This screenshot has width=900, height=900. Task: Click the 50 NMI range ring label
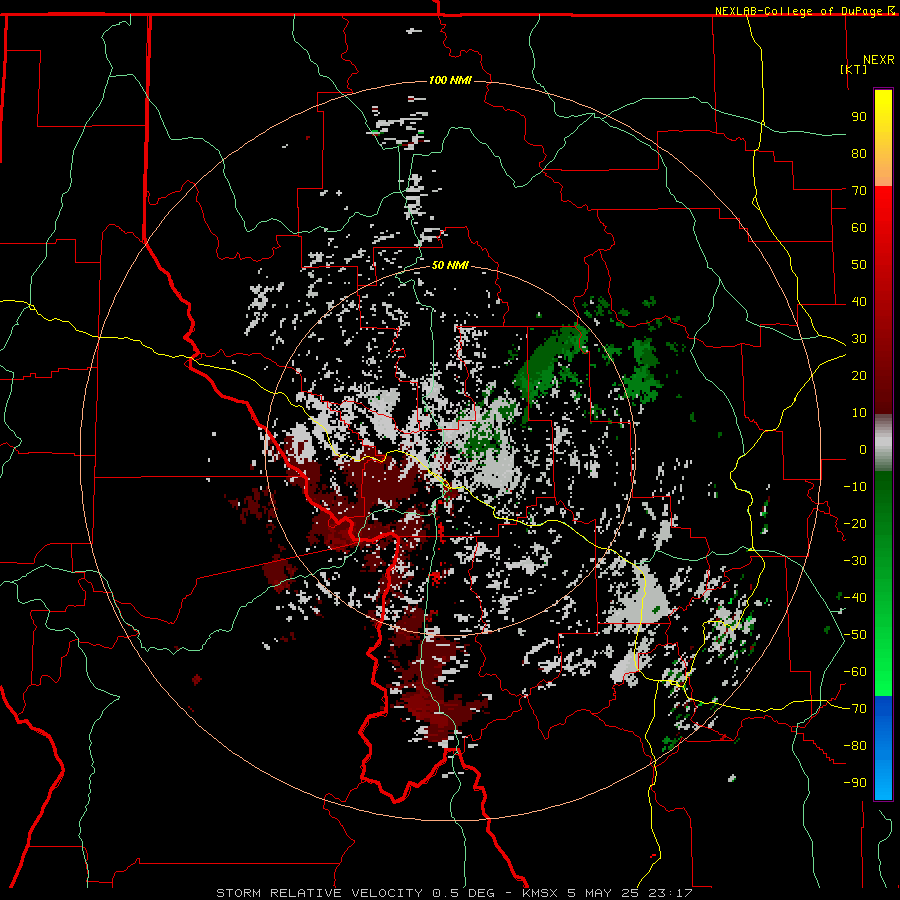coord(450,265)
